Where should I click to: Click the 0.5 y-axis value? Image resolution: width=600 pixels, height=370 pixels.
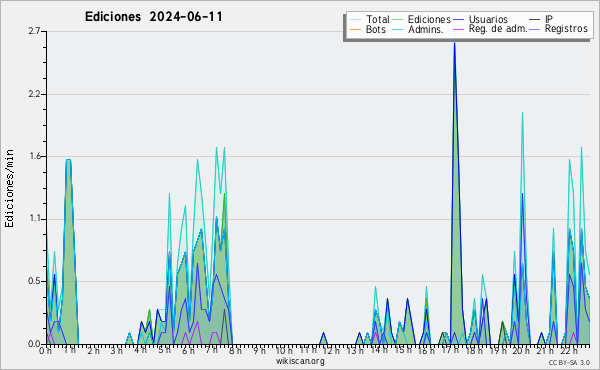[x=34, y=281]
